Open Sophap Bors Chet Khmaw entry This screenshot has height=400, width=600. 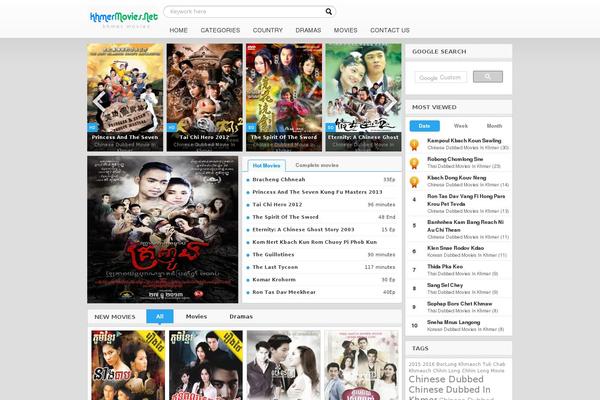point(460,304)
